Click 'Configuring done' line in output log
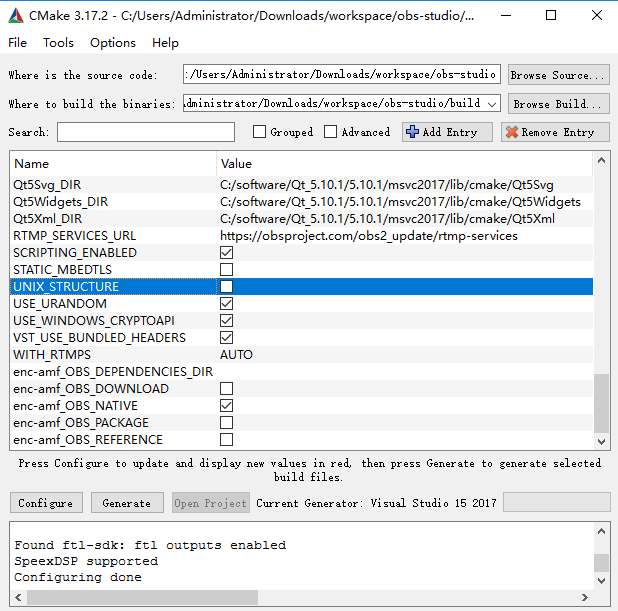This screenshot has width=618, height=611. tap(78, 577)
